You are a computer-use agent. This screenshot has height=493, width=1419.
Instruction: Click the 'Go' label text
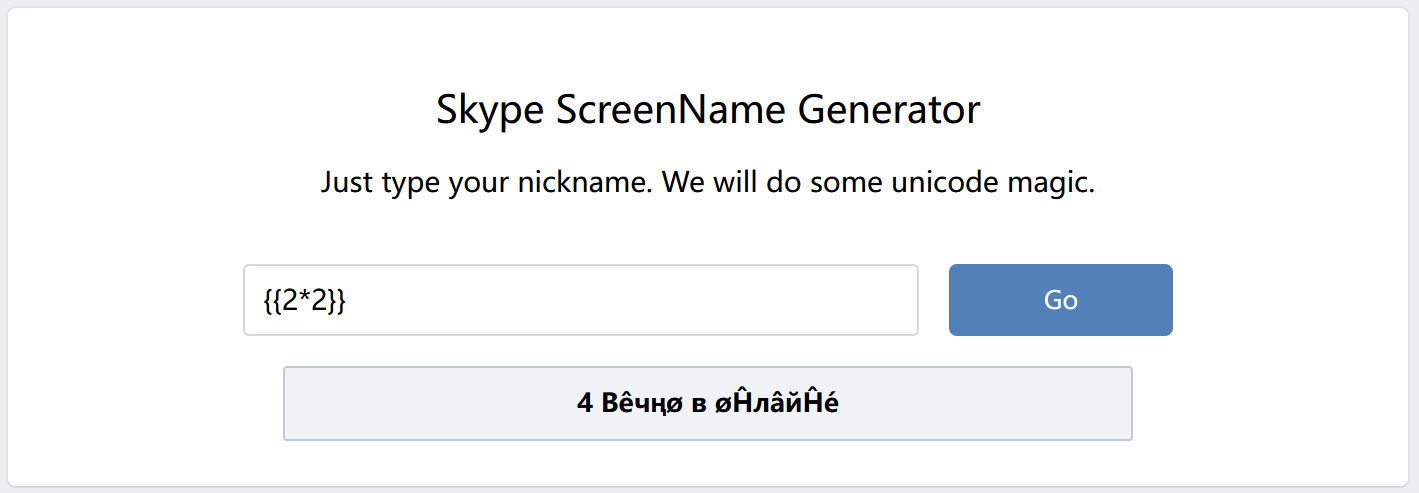coord(1060,300)
